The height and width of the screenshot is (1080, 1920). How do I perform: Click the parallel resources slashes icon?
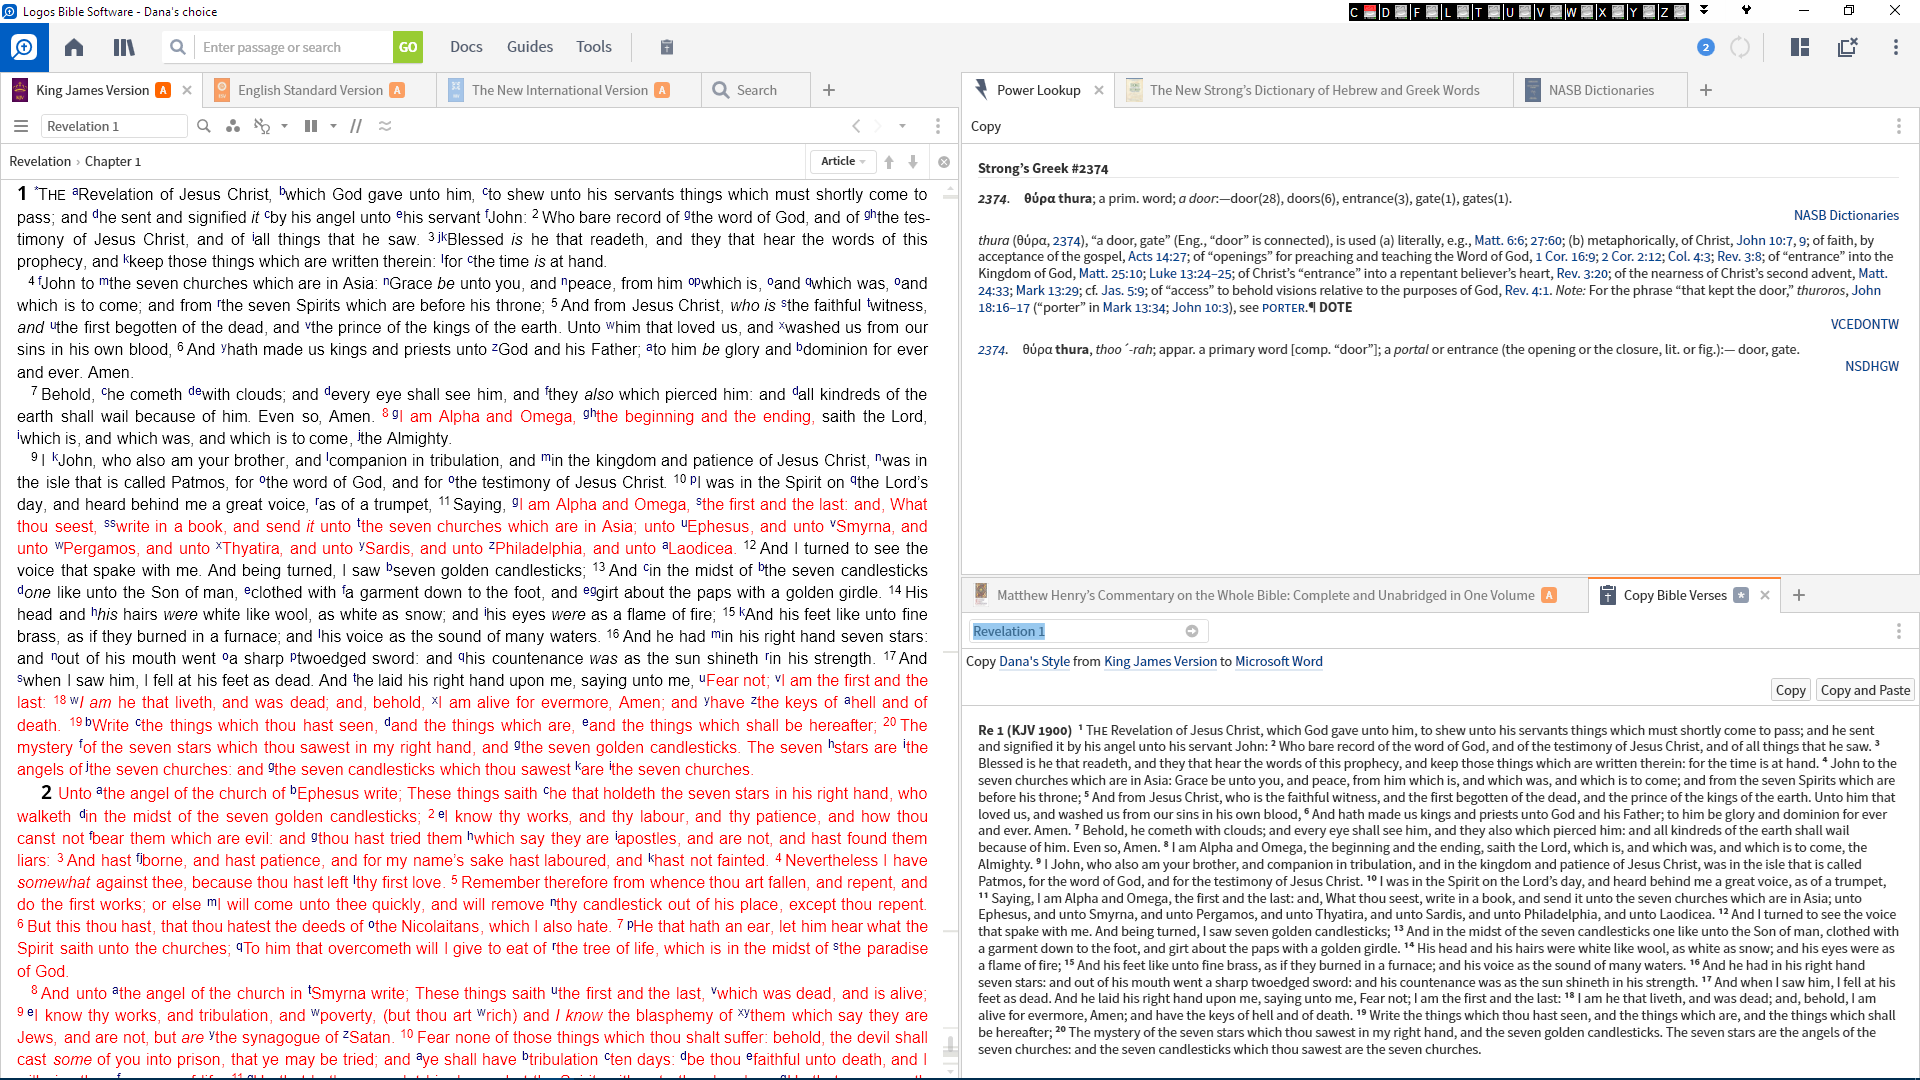coord(356,126)
